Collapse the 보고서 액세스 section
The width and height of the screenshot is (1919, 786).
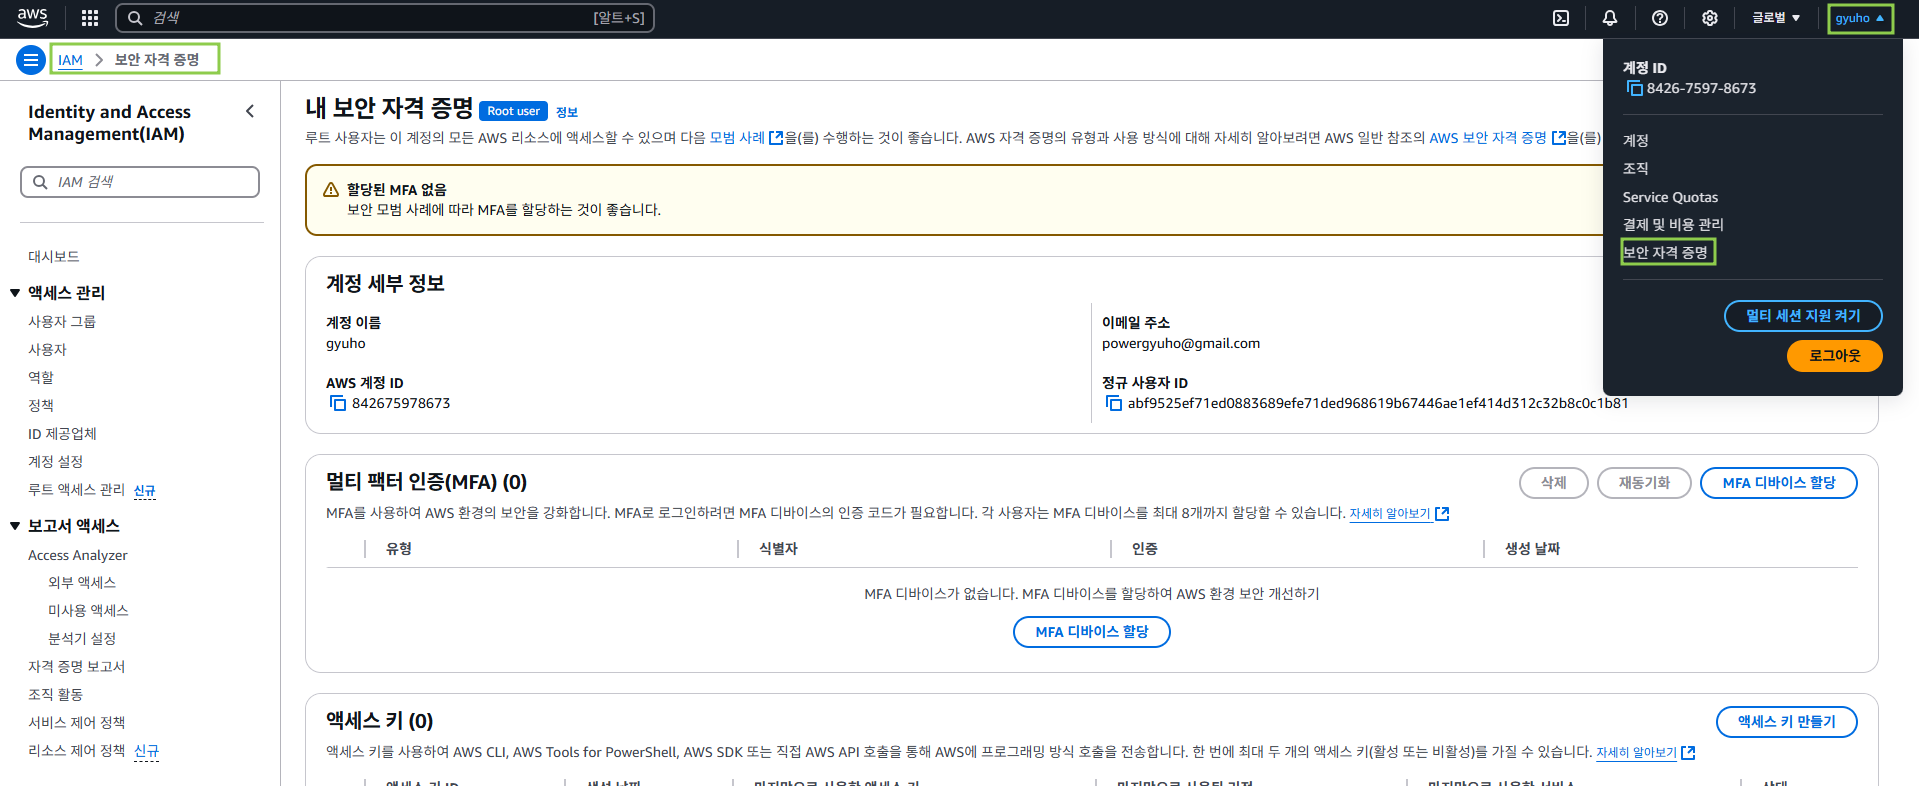coord(15,526)
